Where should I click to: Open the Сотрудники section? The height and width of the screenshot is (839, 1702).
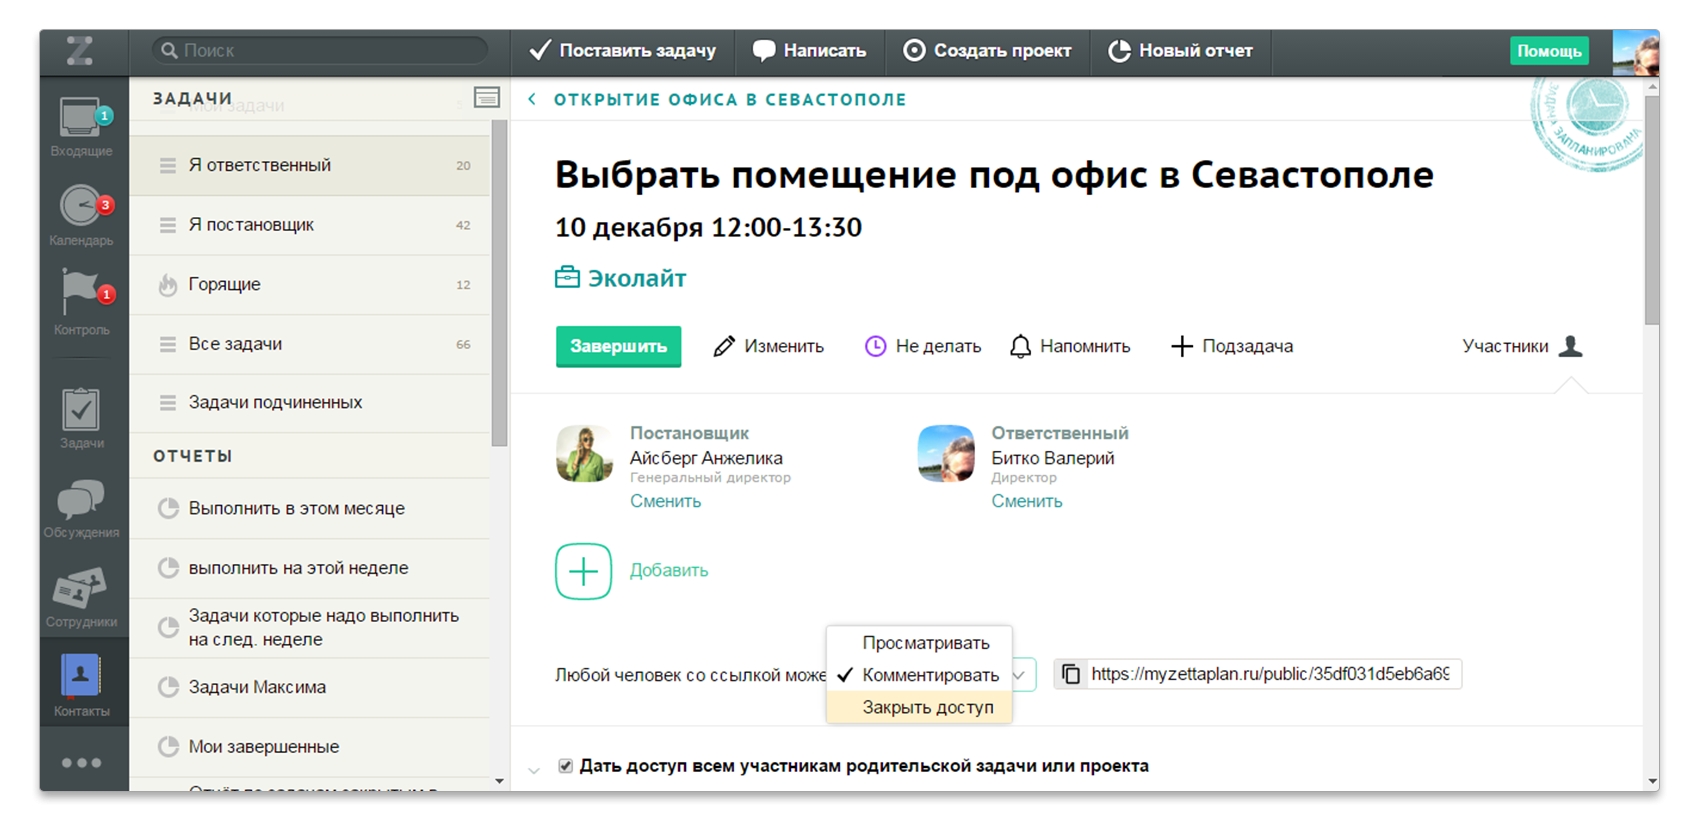coord(82,598)
